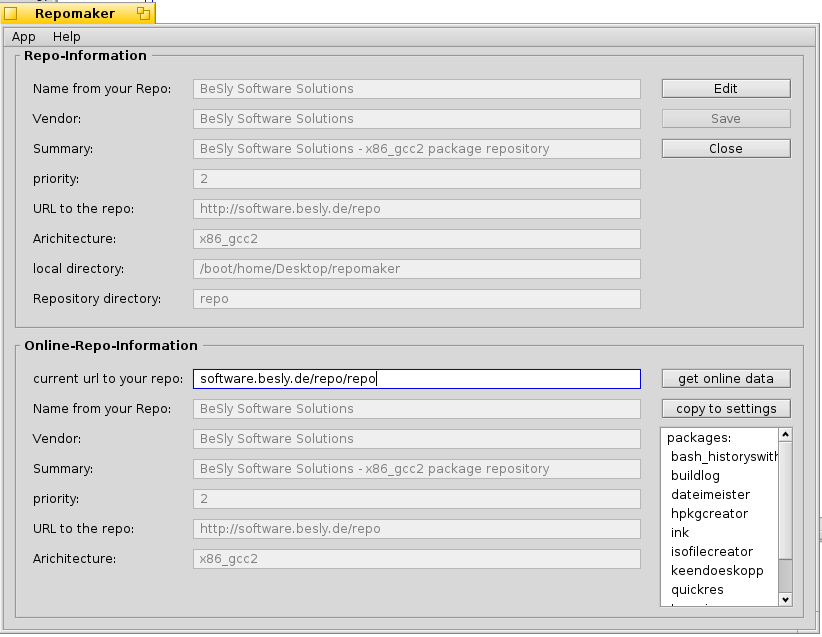Click the Repomaker window title tab
This screenshot has width=822, height=637.
coord(75,14)
